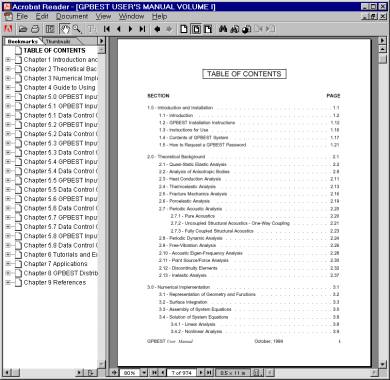390x380 pixels.
Task: Toggle the show/hide navigation pane button
Action: point(50,29)
